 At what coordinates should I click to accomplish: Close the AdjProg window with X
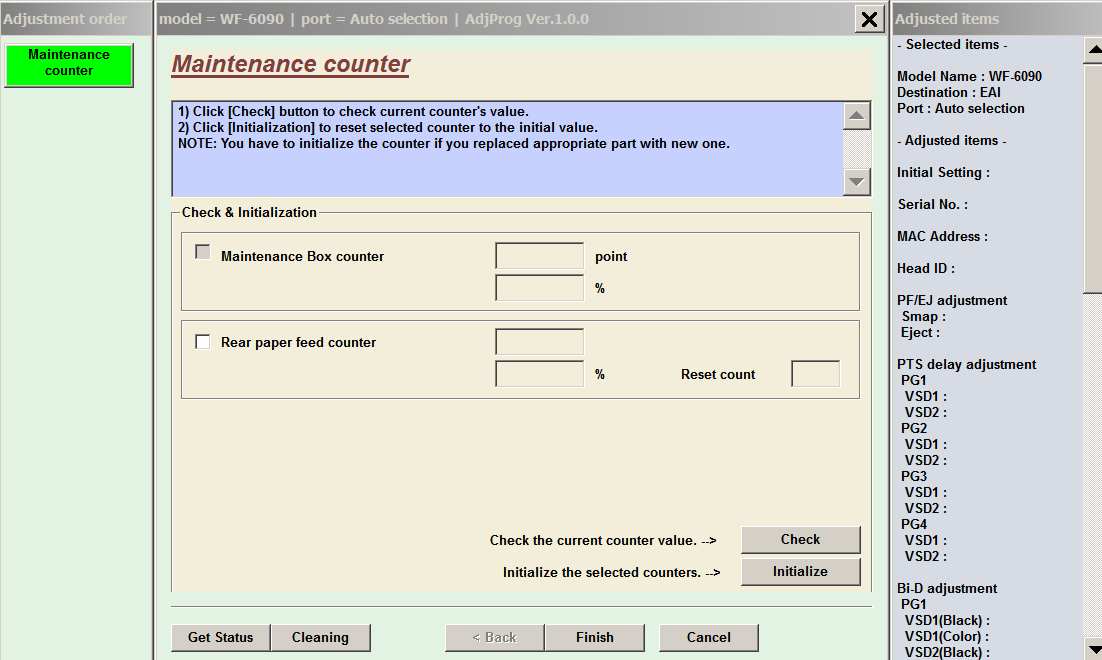(x=869, y=19)
